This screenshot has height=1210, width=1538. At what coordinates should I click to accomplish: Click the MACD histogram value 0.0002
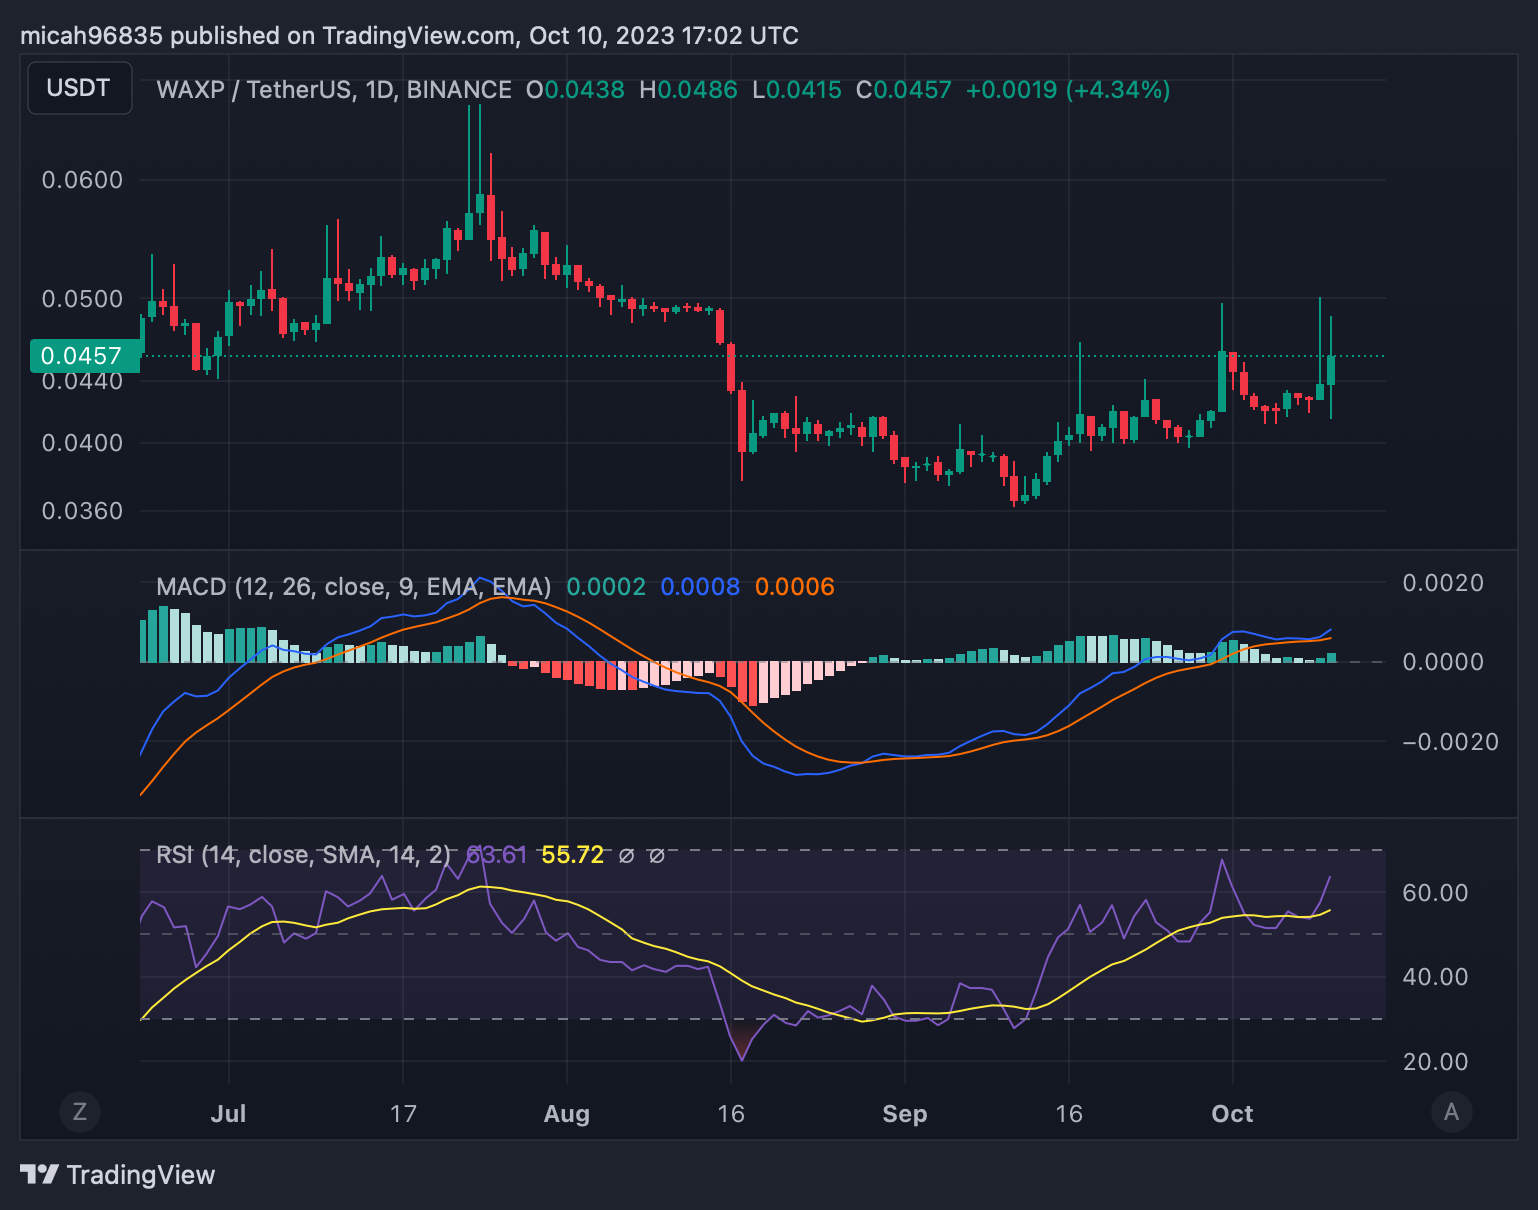606,586
